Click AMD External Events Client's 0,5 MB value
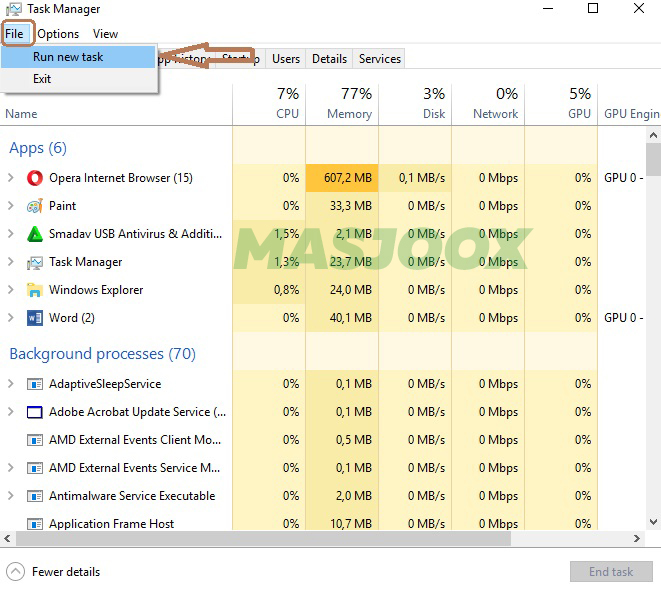 354,440
